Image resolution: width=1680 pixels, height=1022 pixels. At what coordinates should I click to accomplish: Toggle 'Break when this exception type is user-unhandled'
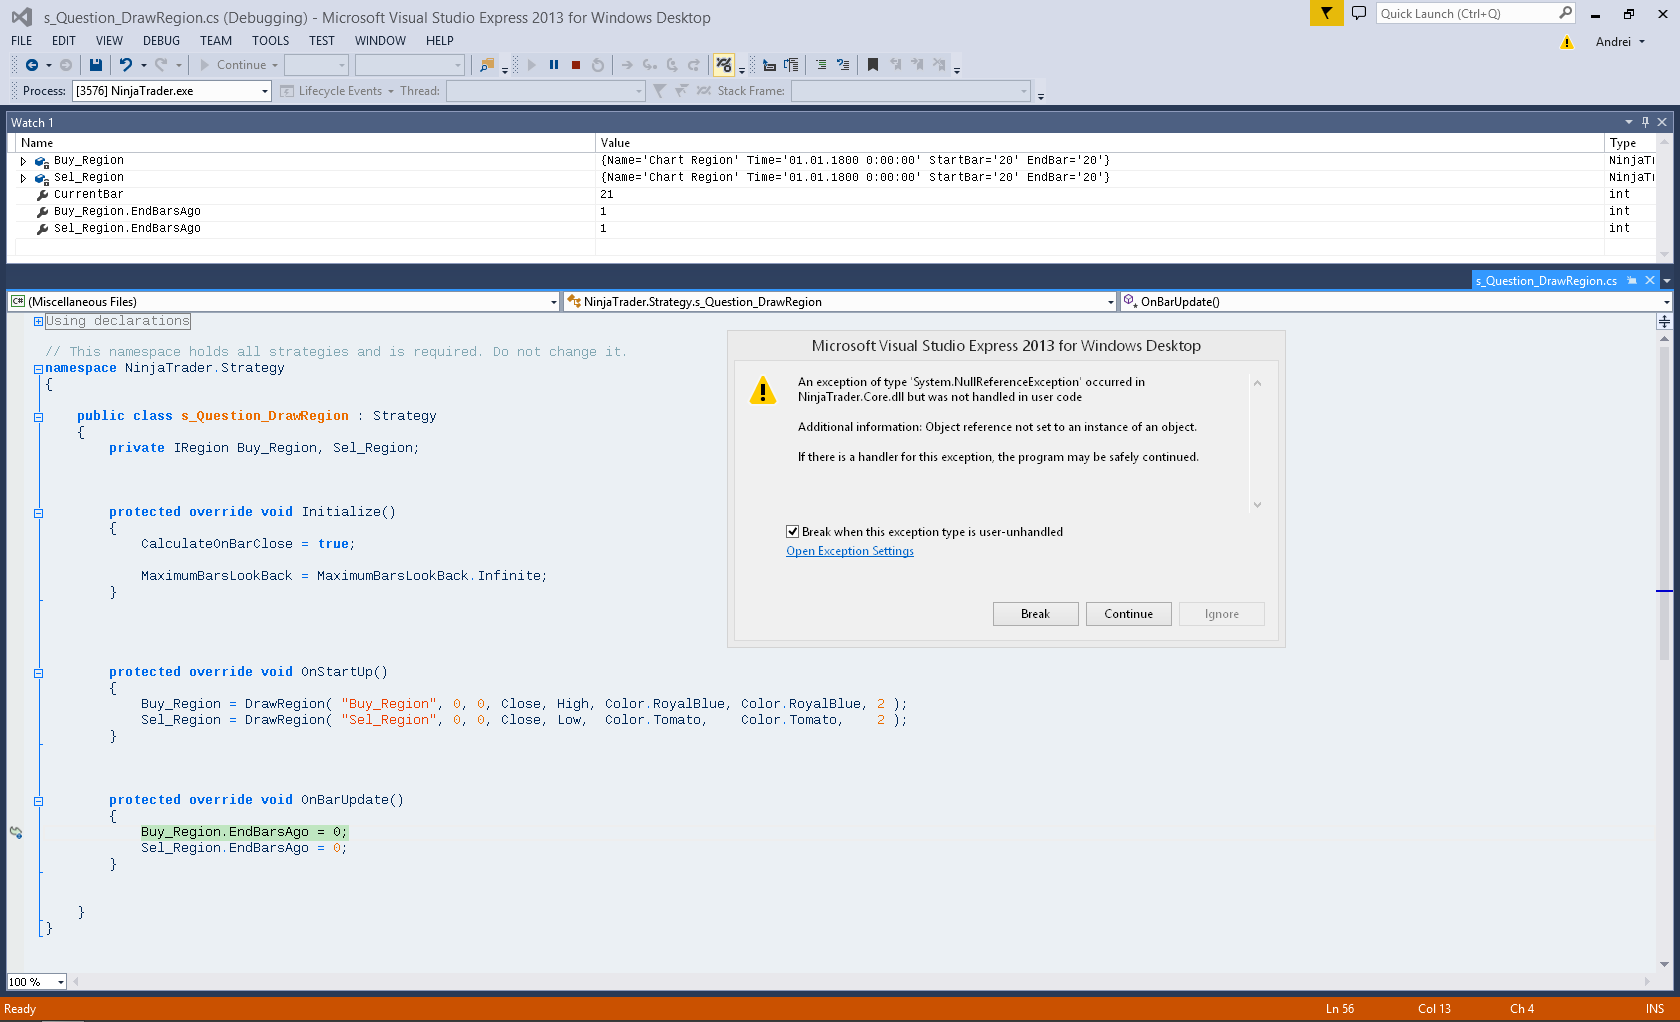[792, 532]
